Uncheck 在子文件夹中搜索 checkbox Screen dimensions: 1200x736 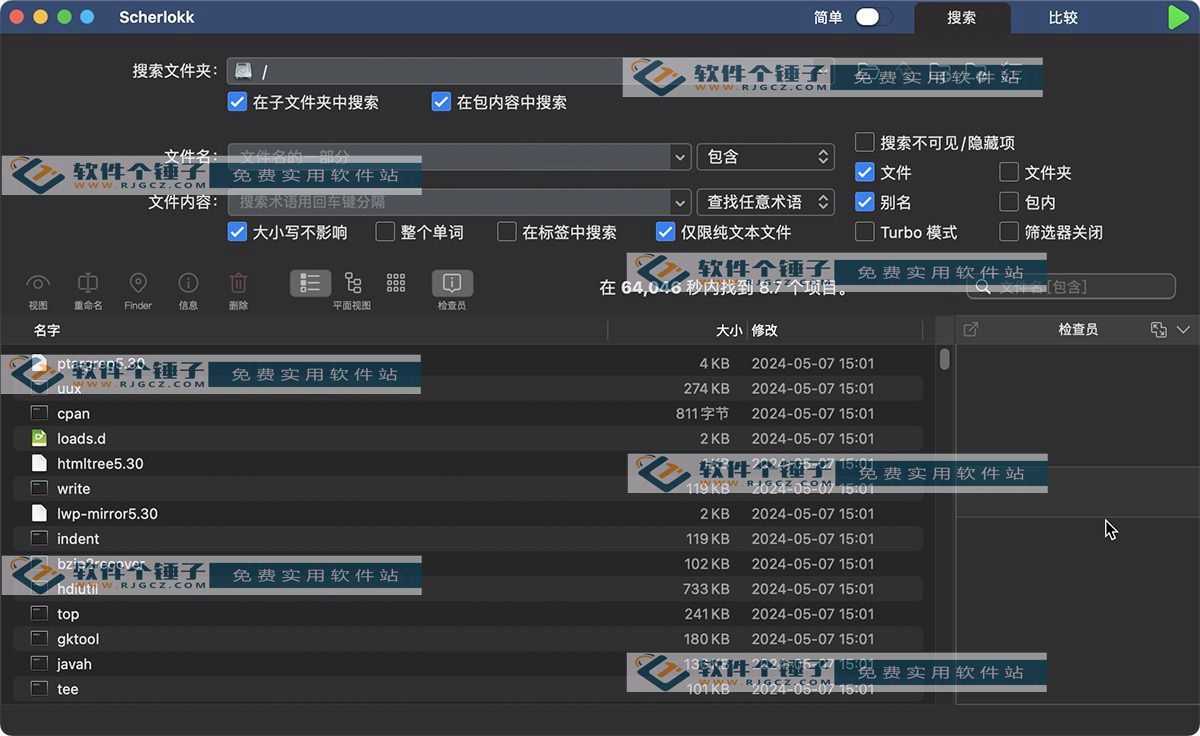[x=237, y=102]
